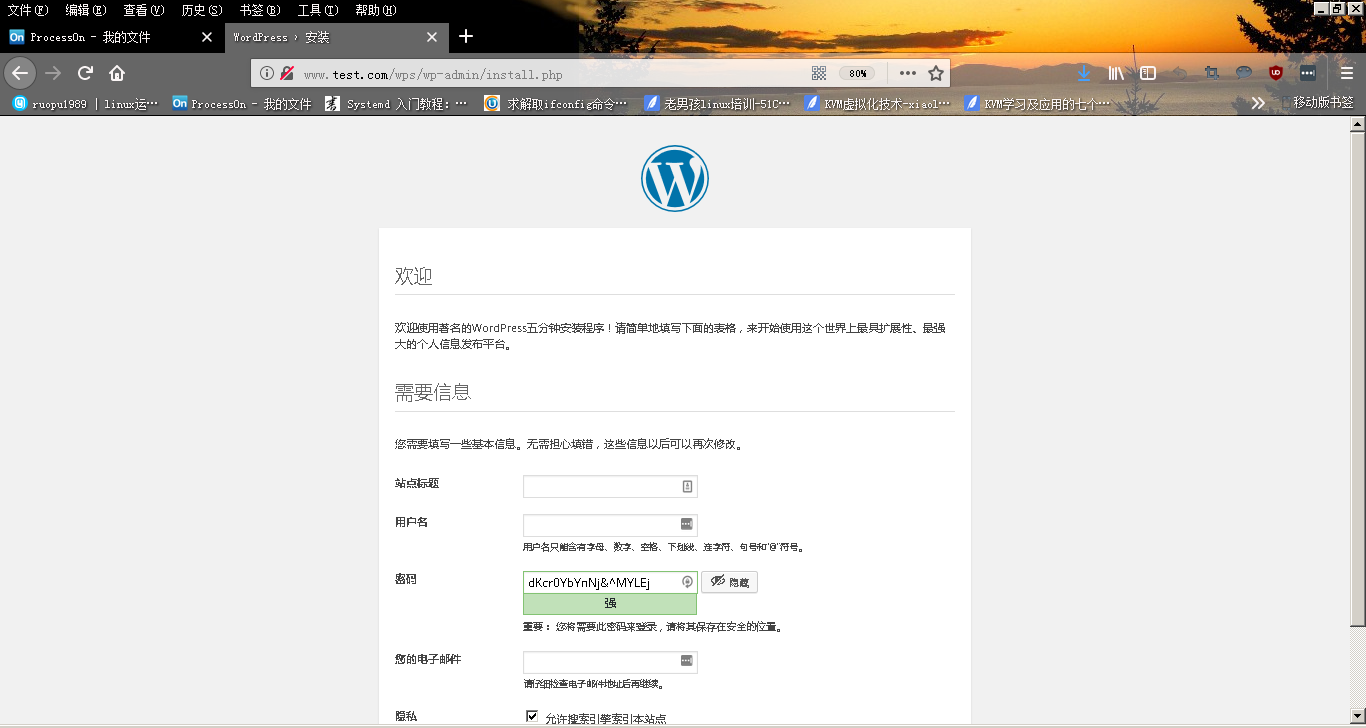Viewport: 1366px width, 728px height.
Task: Open a new tab with the plus button
Action: [466, 37]
